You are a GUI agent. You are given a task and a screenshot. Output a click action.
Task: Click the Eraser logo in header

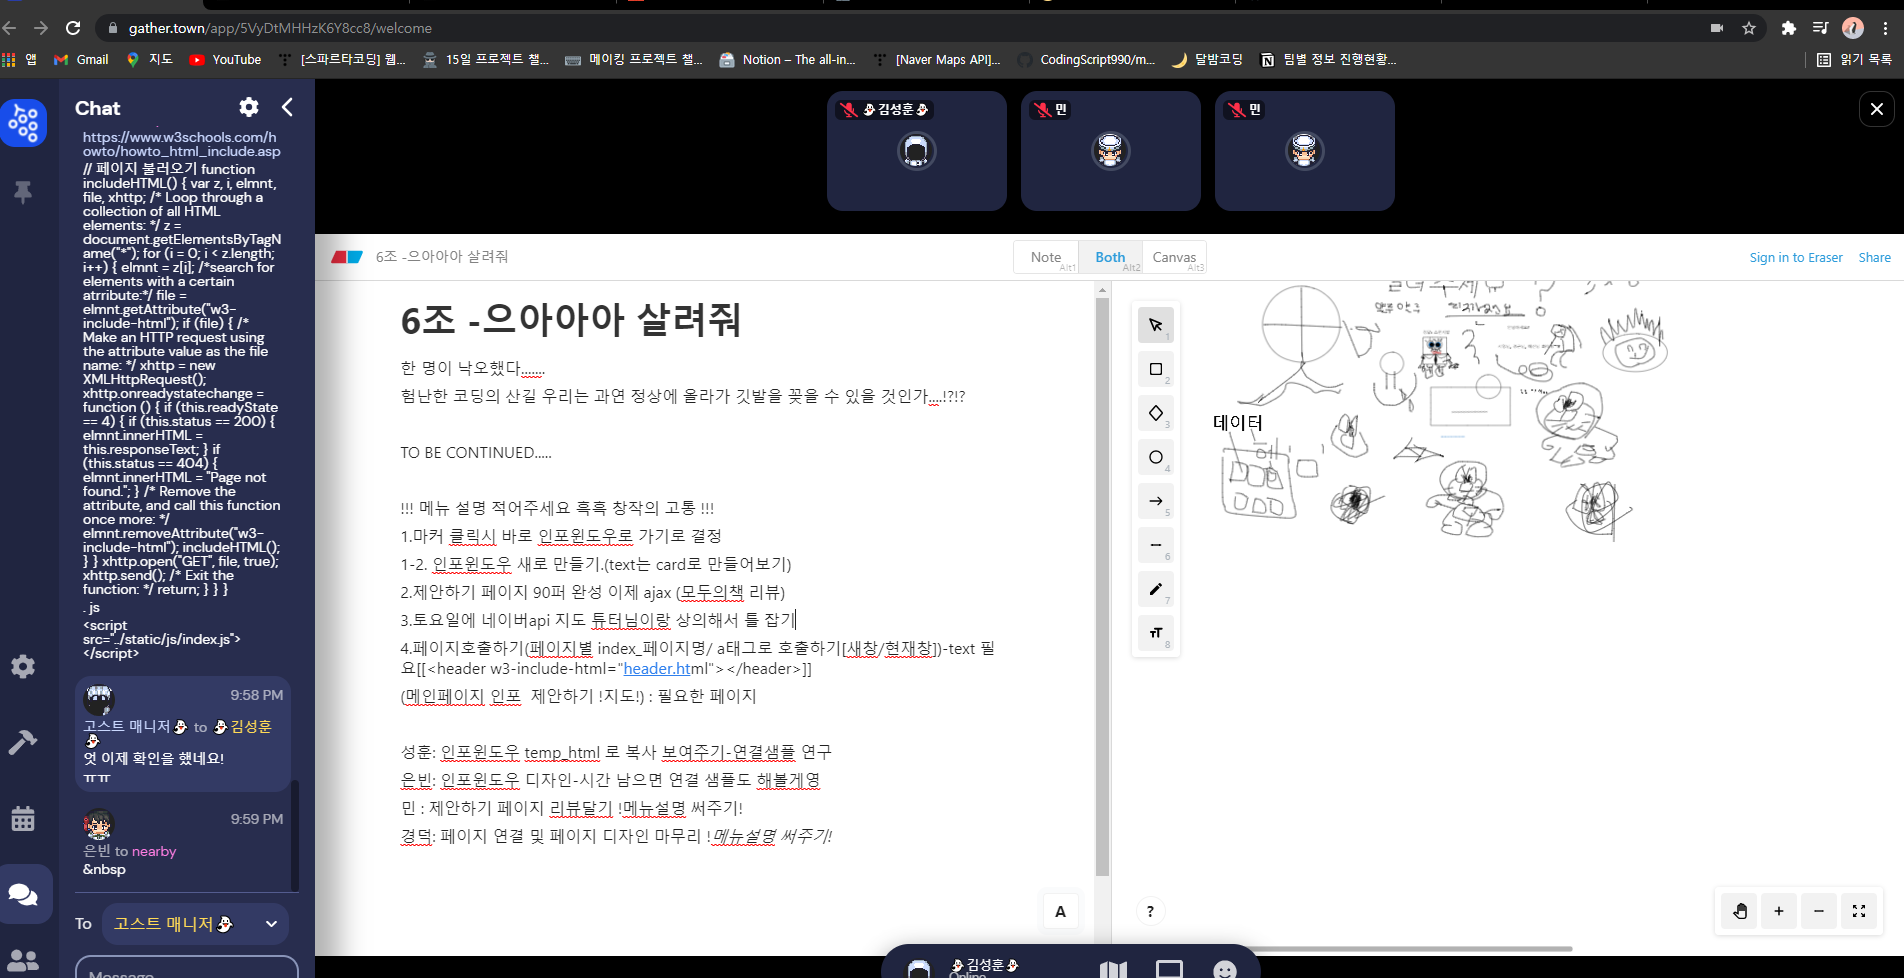[x=347, y=257]
